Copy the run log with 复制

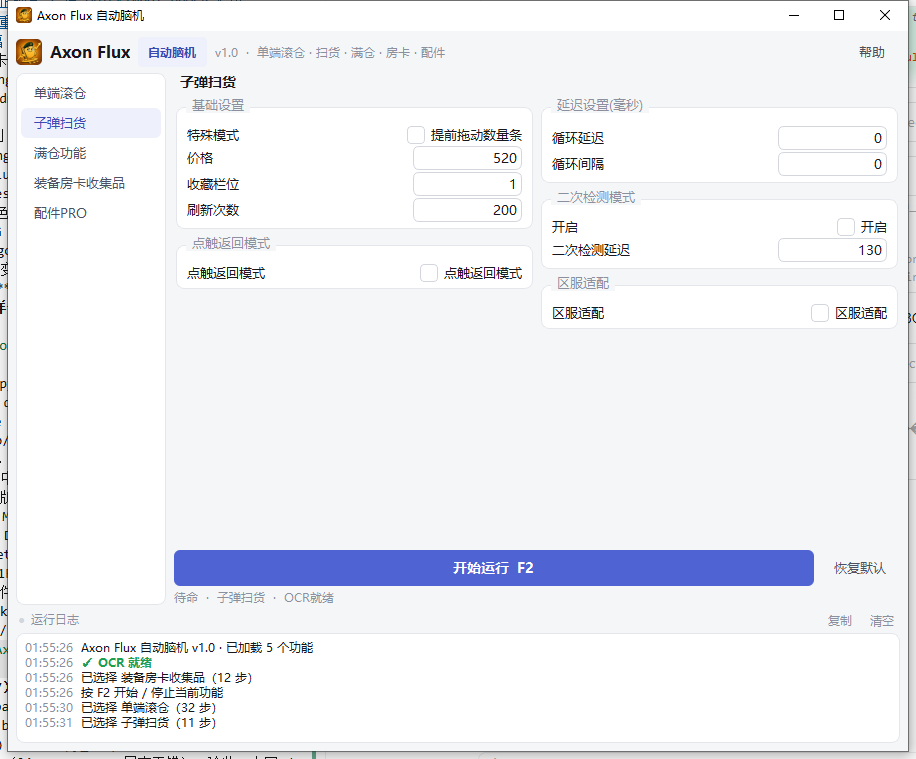click(x=839, y=621)
